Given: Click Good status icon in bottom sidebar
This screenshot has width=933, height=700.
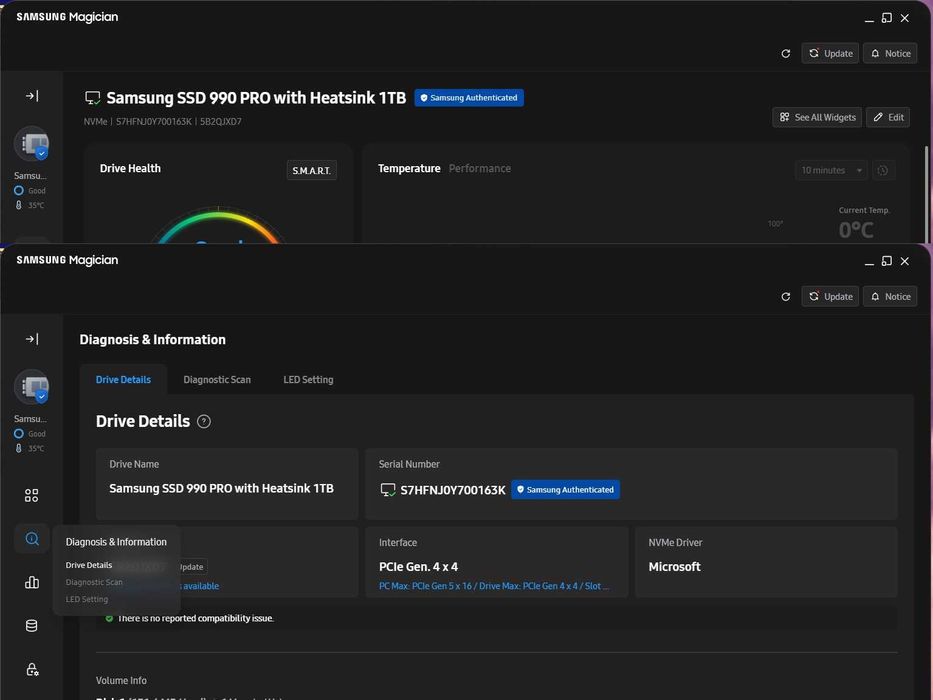Looking at the screenshot, I should [x=18, y=433].
